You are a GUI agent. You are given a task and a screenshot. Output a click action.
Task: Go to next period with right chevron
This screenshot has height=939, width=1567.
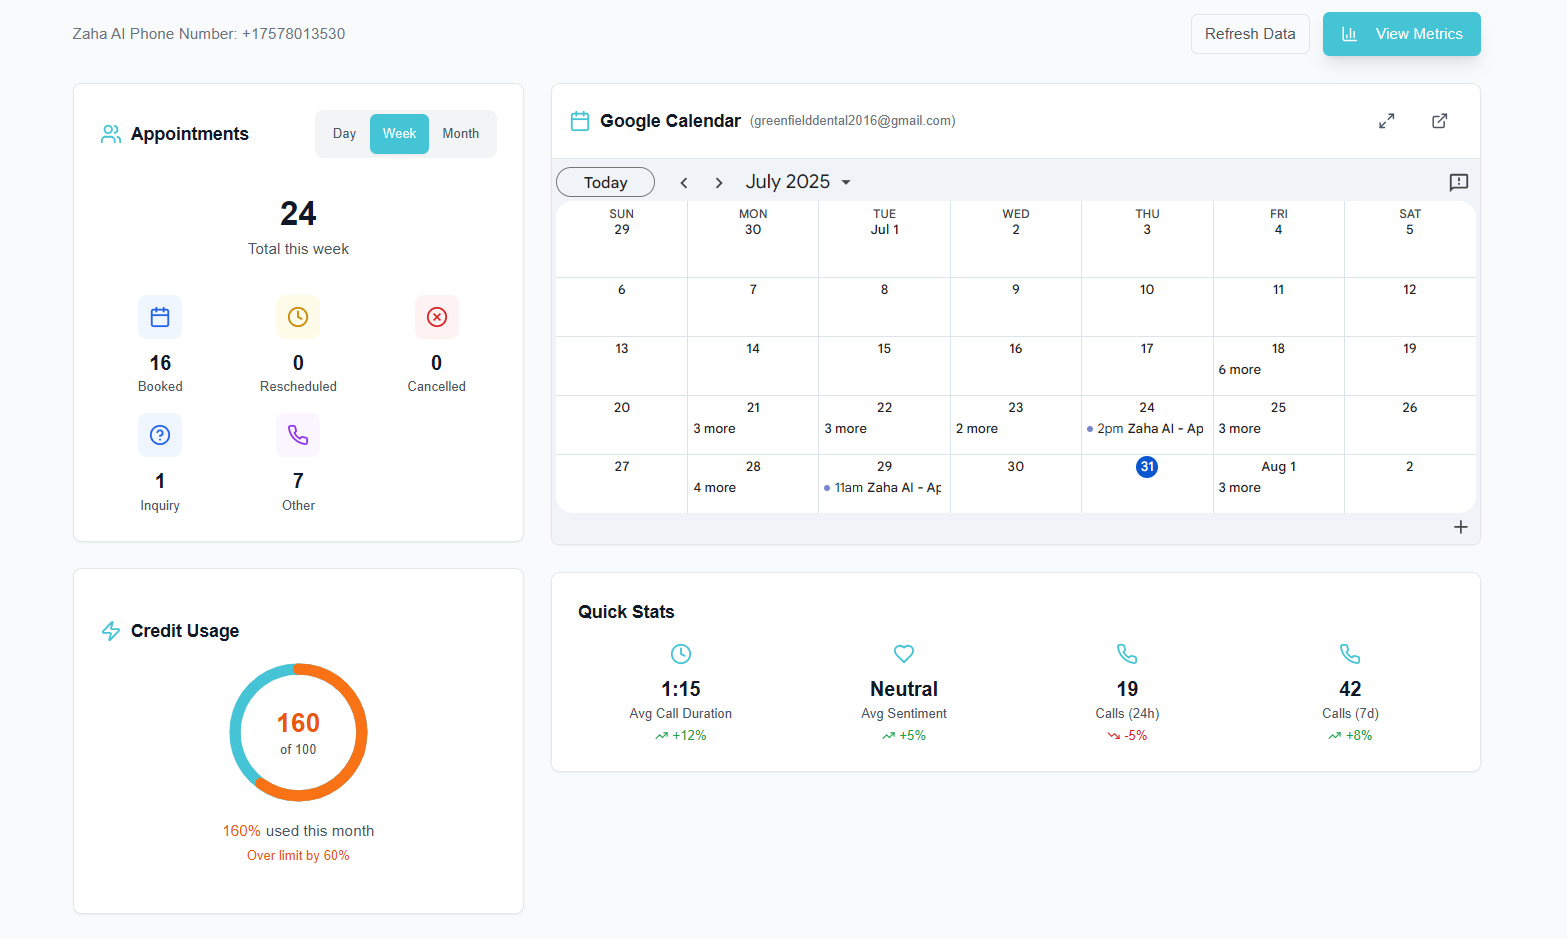(x=719, y=182)
